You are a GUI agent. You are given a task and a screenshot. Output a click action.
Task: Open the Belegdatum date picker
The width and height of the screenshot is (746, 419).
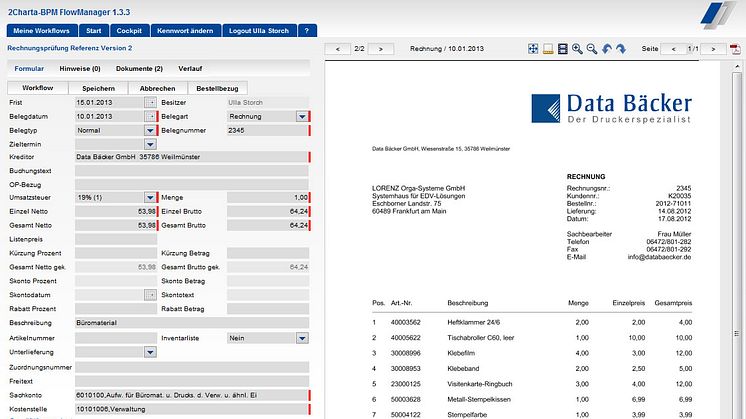(x=150, y=116)
